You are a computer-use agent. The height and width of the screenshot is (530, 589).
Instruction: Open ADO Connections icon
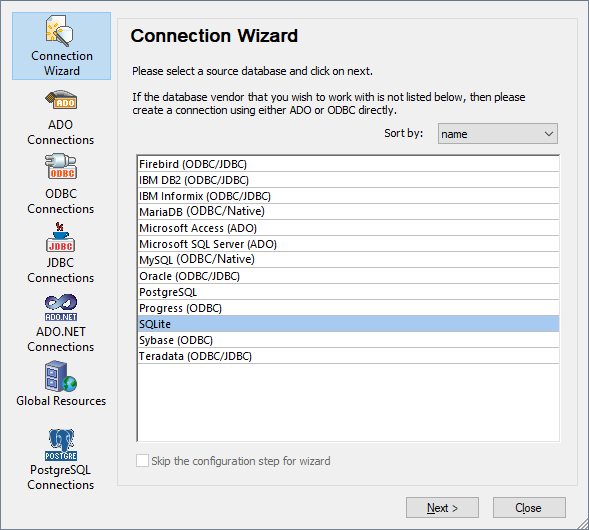pos(61,101)
